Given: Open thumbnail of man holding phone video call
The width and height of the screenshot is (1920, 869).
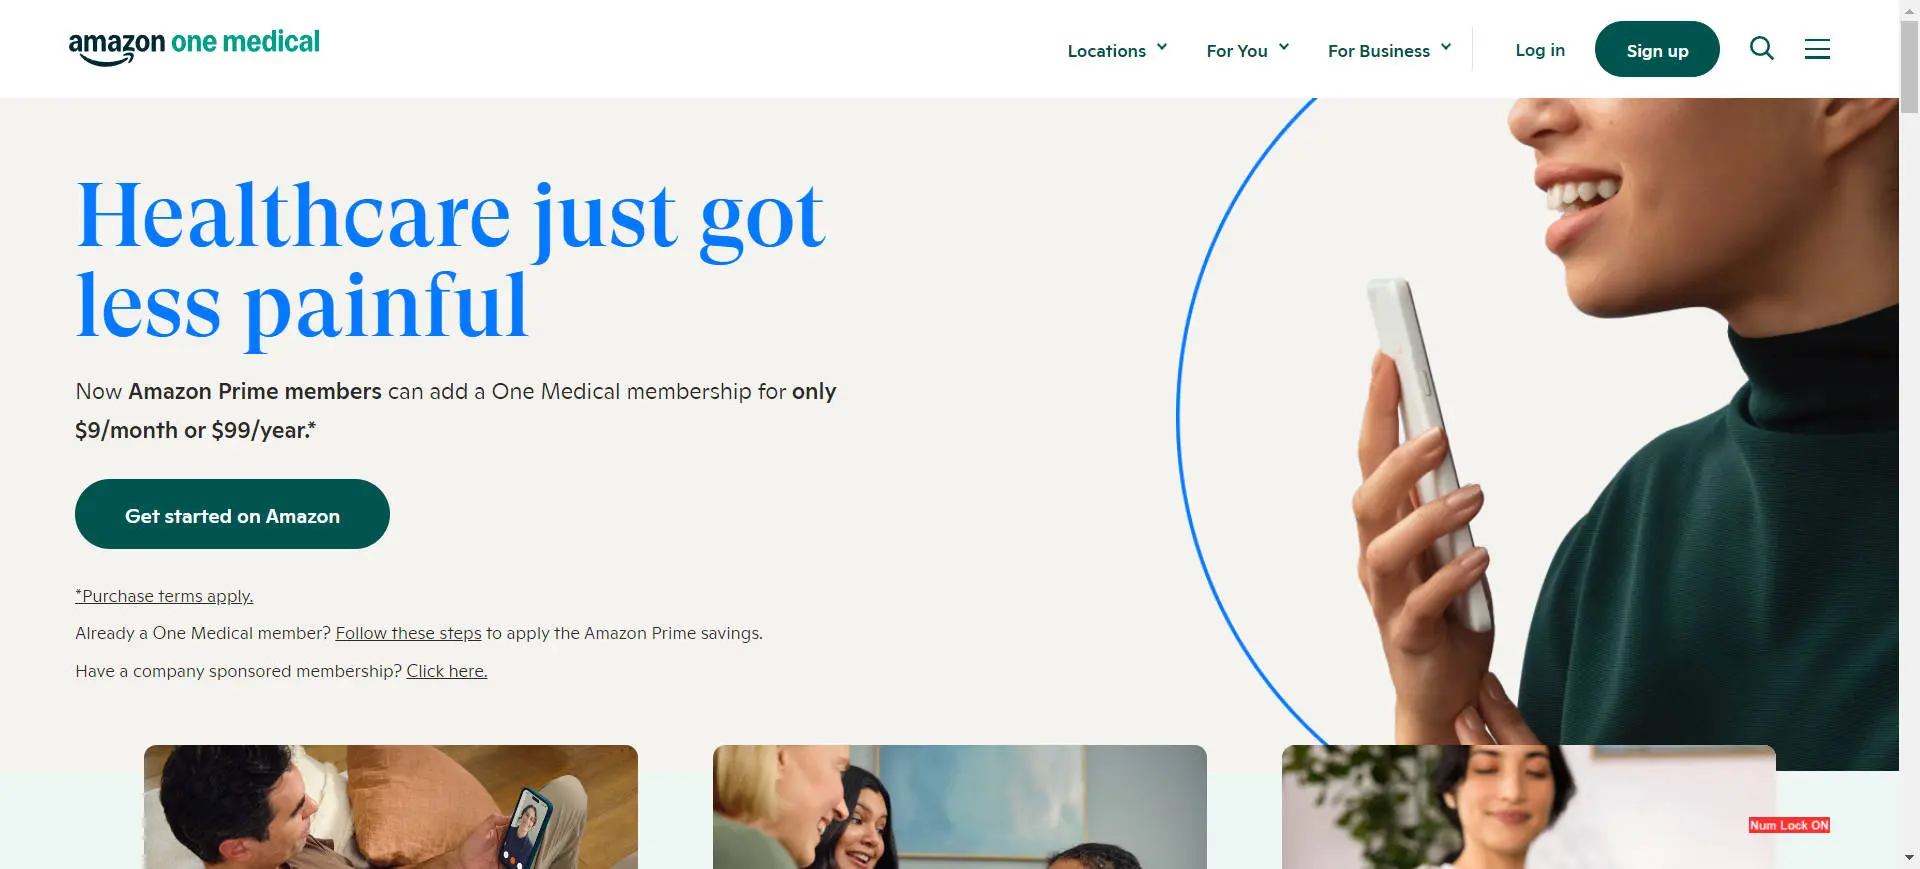Looking at the screenshot, I should tap(391, 807).
